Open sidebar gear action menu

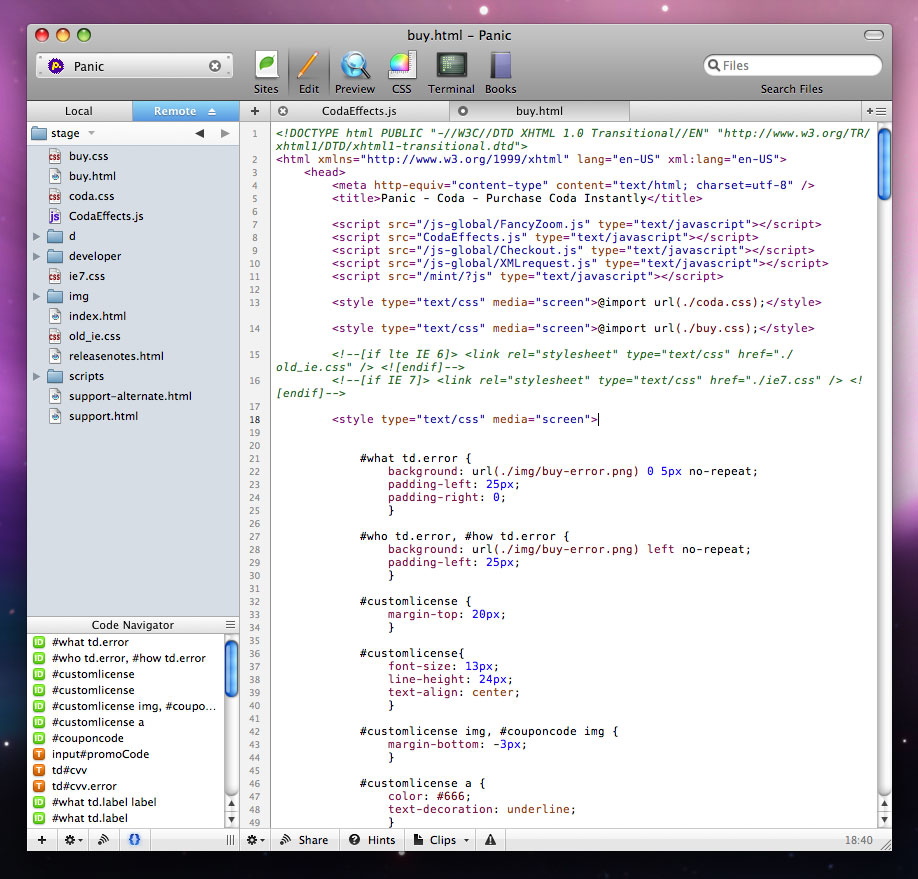73,840
